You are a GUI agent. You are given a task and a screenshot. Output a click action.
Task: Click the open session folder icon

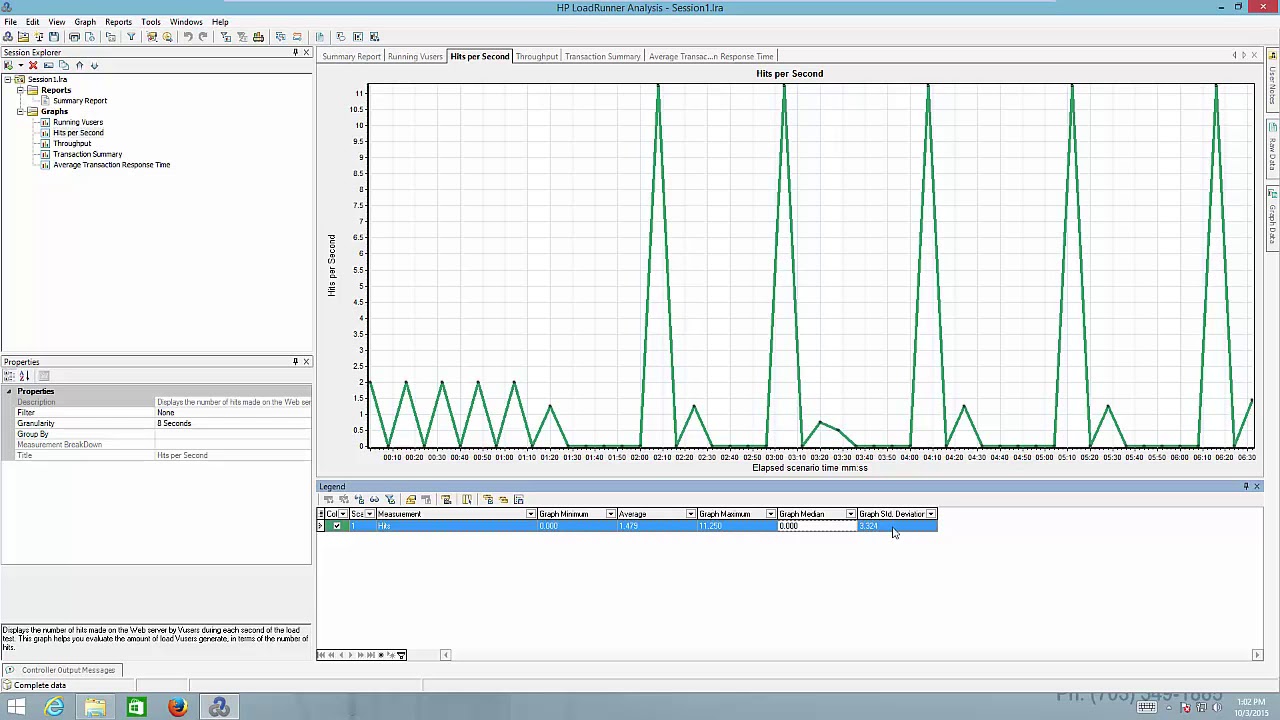23,37
